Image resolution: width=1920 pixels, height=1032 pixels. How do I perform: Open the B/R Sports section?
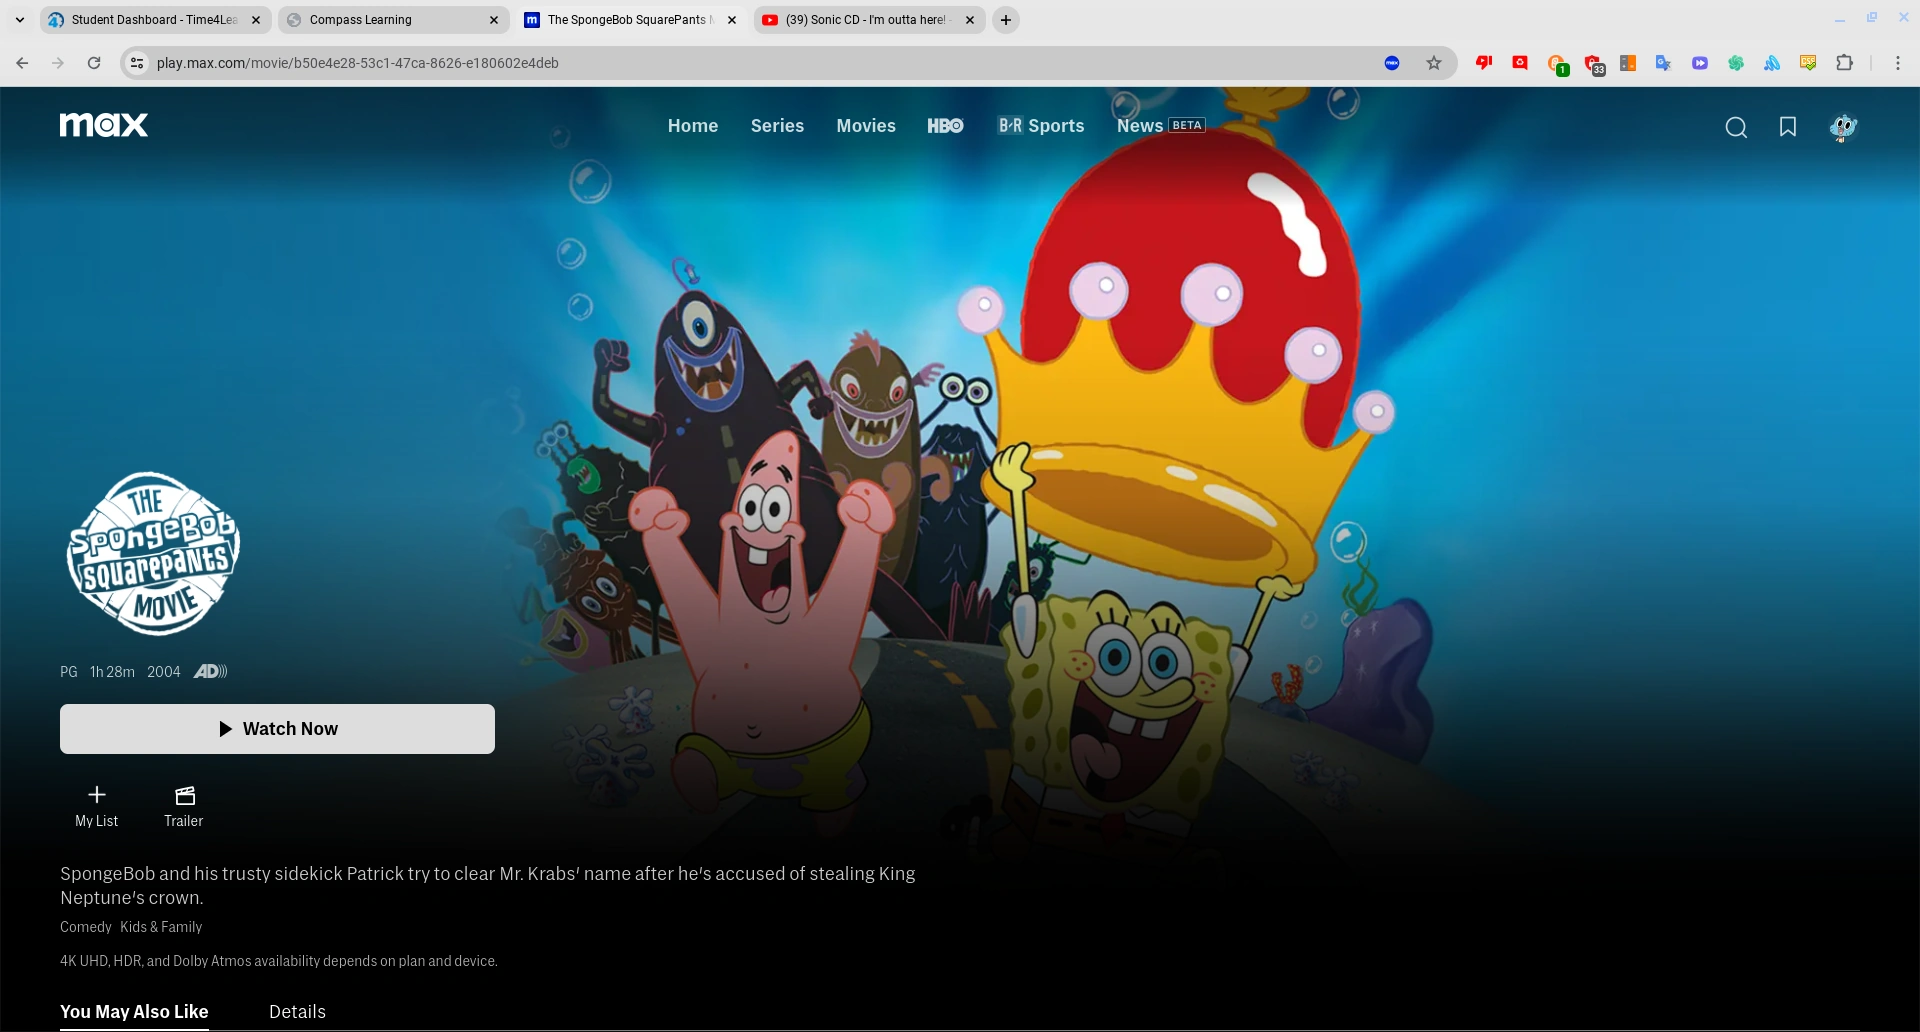[1040, 126]
